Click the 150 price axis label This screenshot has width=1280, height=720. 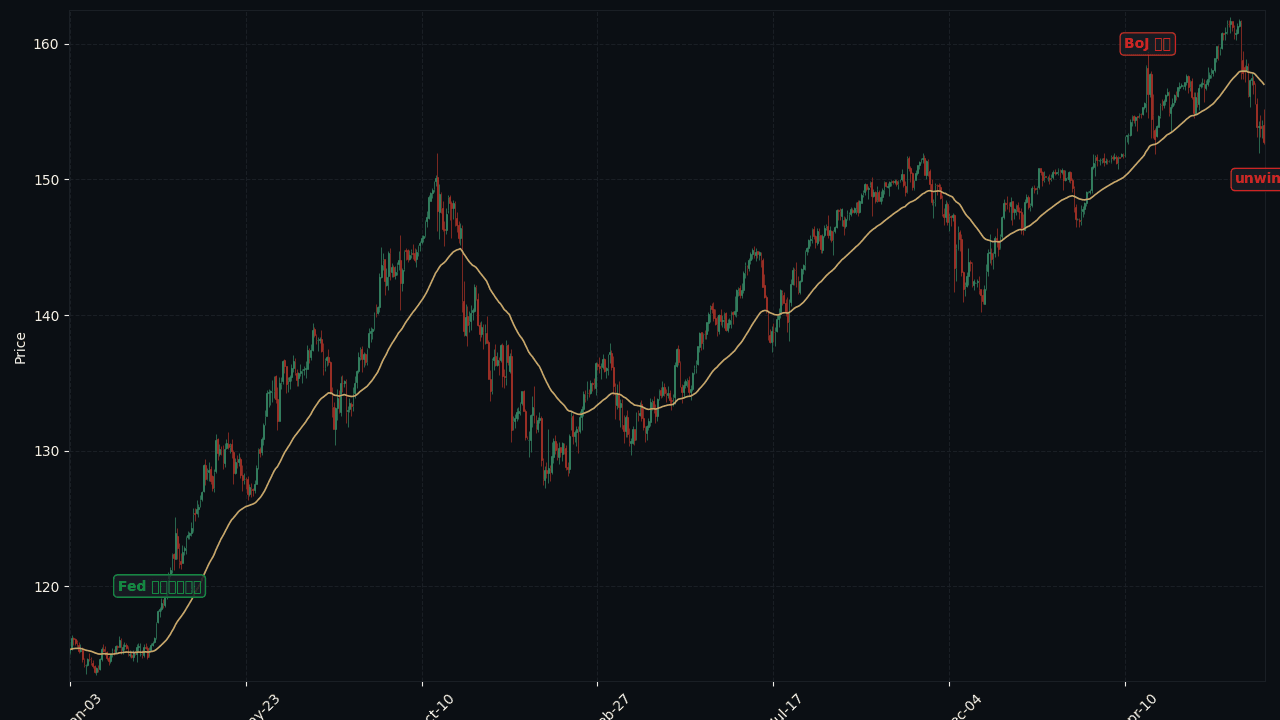tap(47, 180)
